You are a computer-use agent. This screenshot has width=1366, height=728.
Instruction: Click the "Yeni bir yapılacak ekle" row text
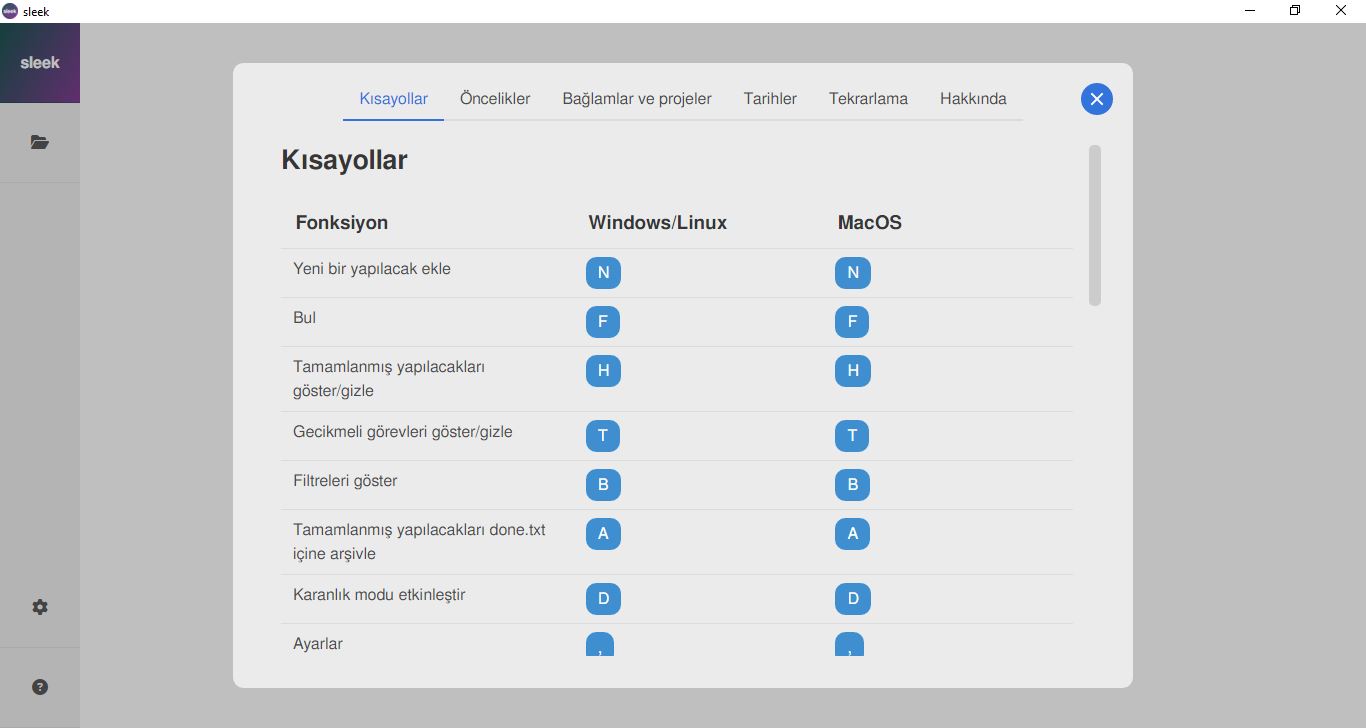[x=372, y=269]
